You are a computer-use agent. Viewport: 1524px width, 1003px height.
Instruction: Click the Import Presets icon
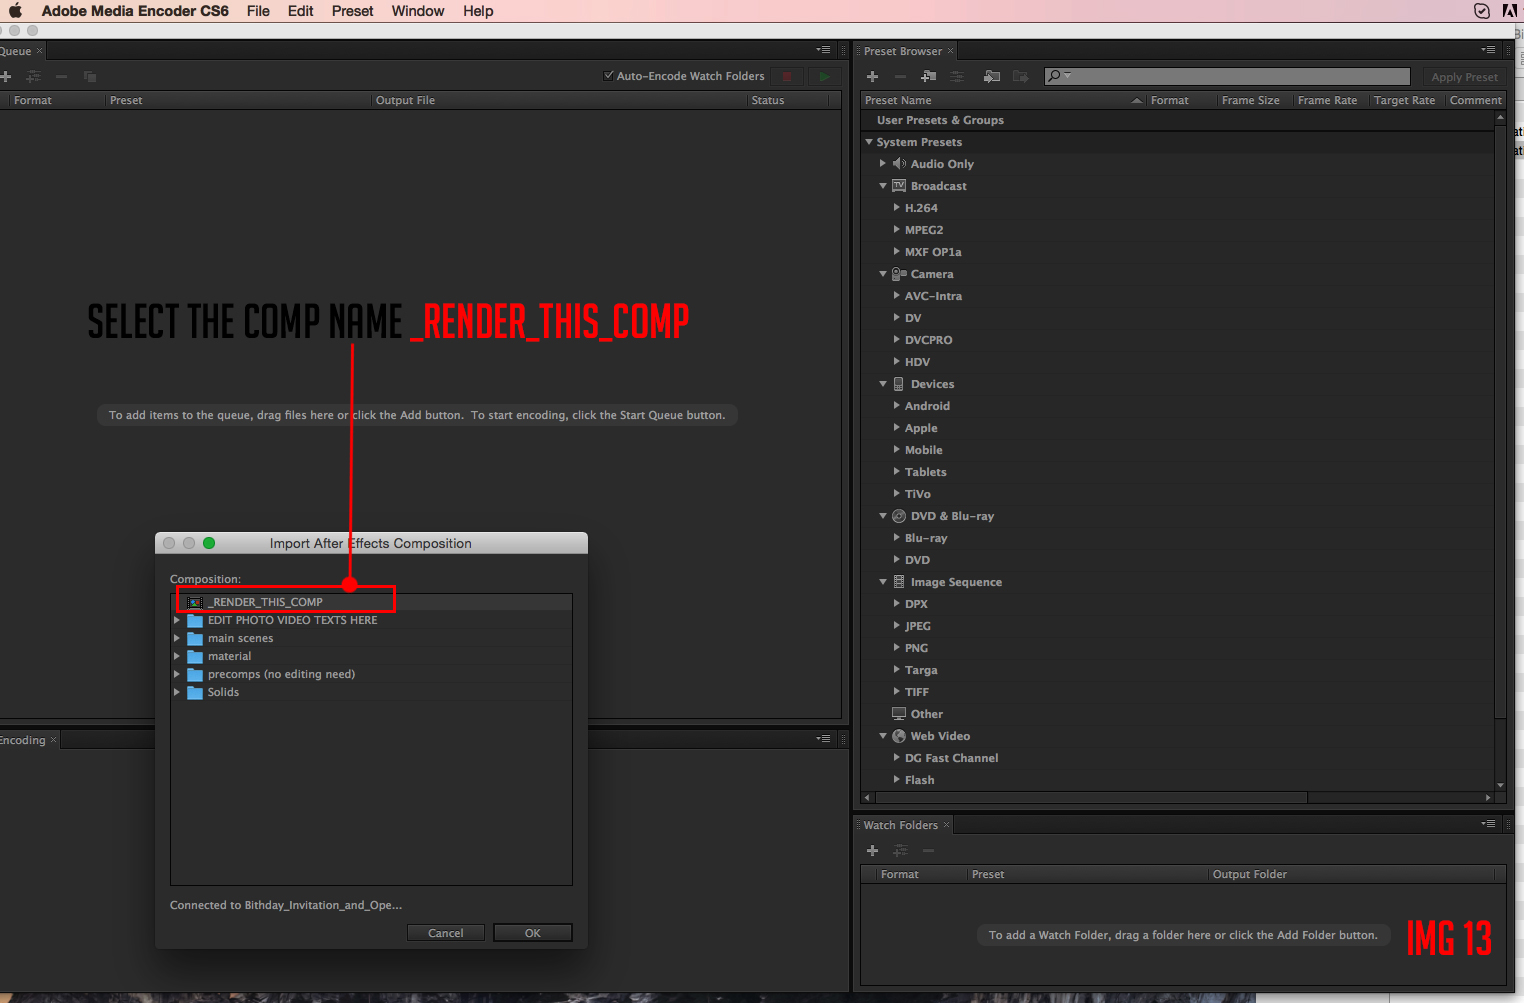coord(991,77)
